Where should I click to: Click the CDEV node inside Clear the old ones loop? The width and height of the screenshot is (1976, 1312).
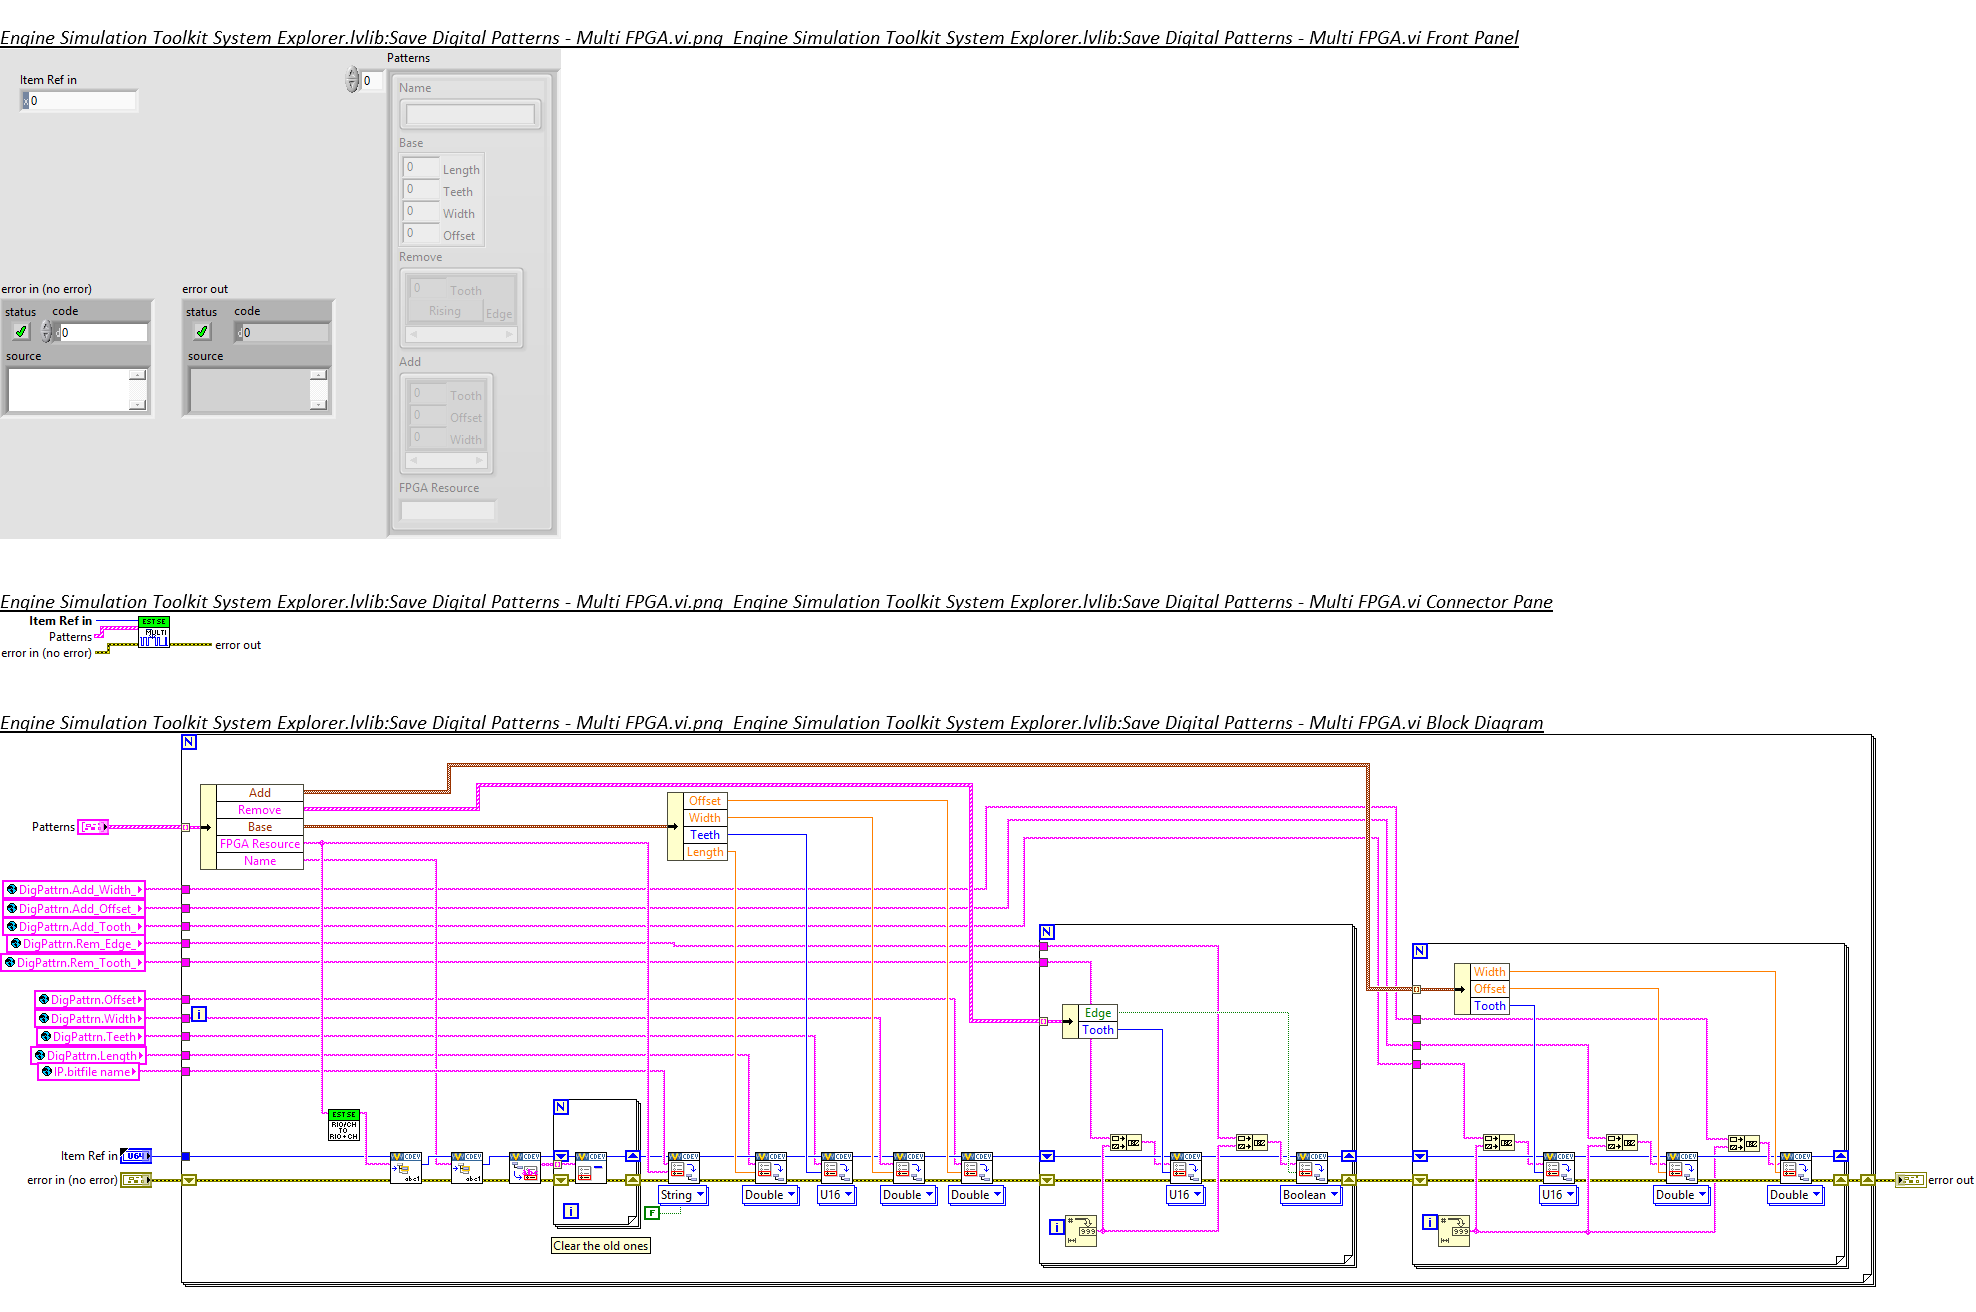point(591,1167)
